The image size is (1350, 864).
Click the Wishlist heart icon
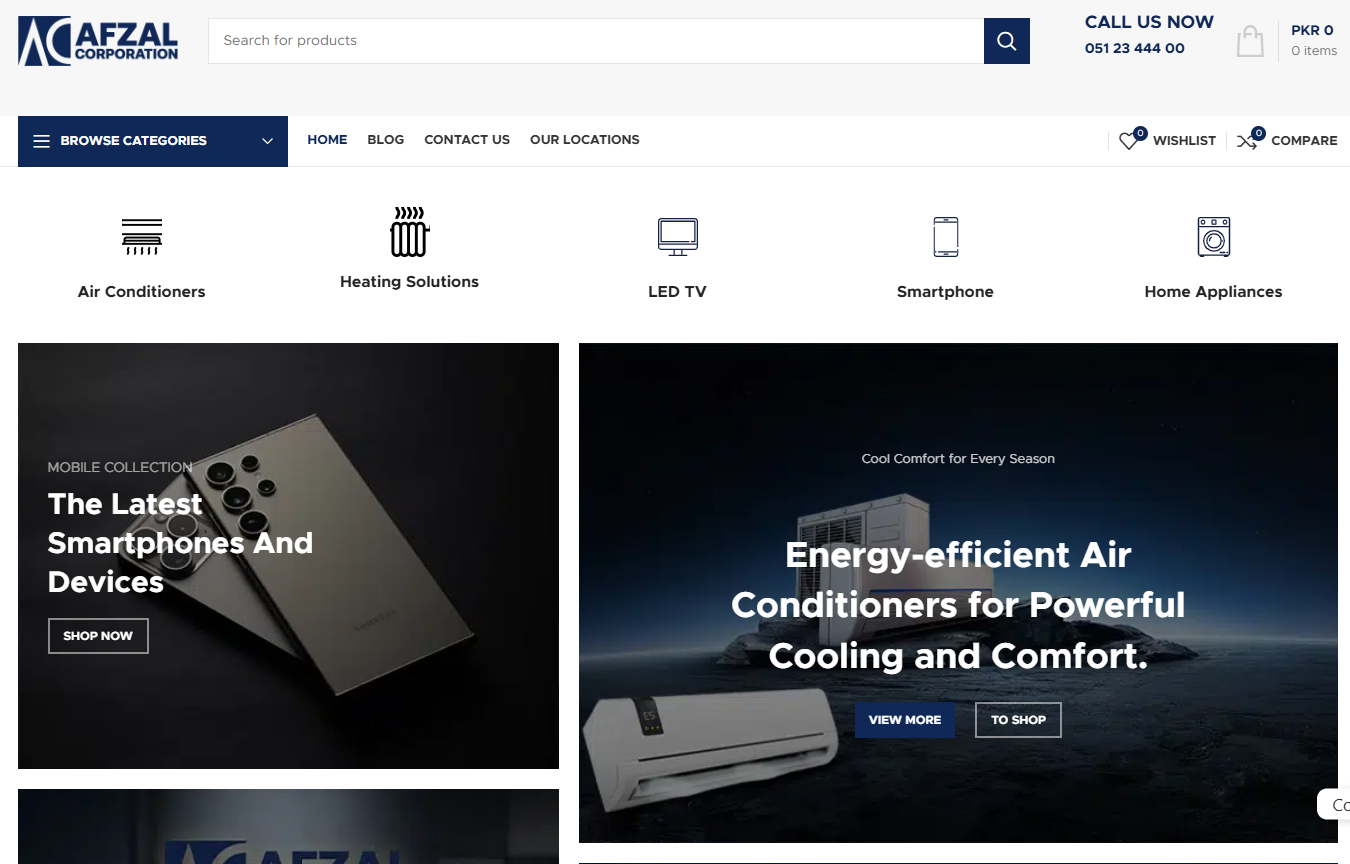[1129, 141]
